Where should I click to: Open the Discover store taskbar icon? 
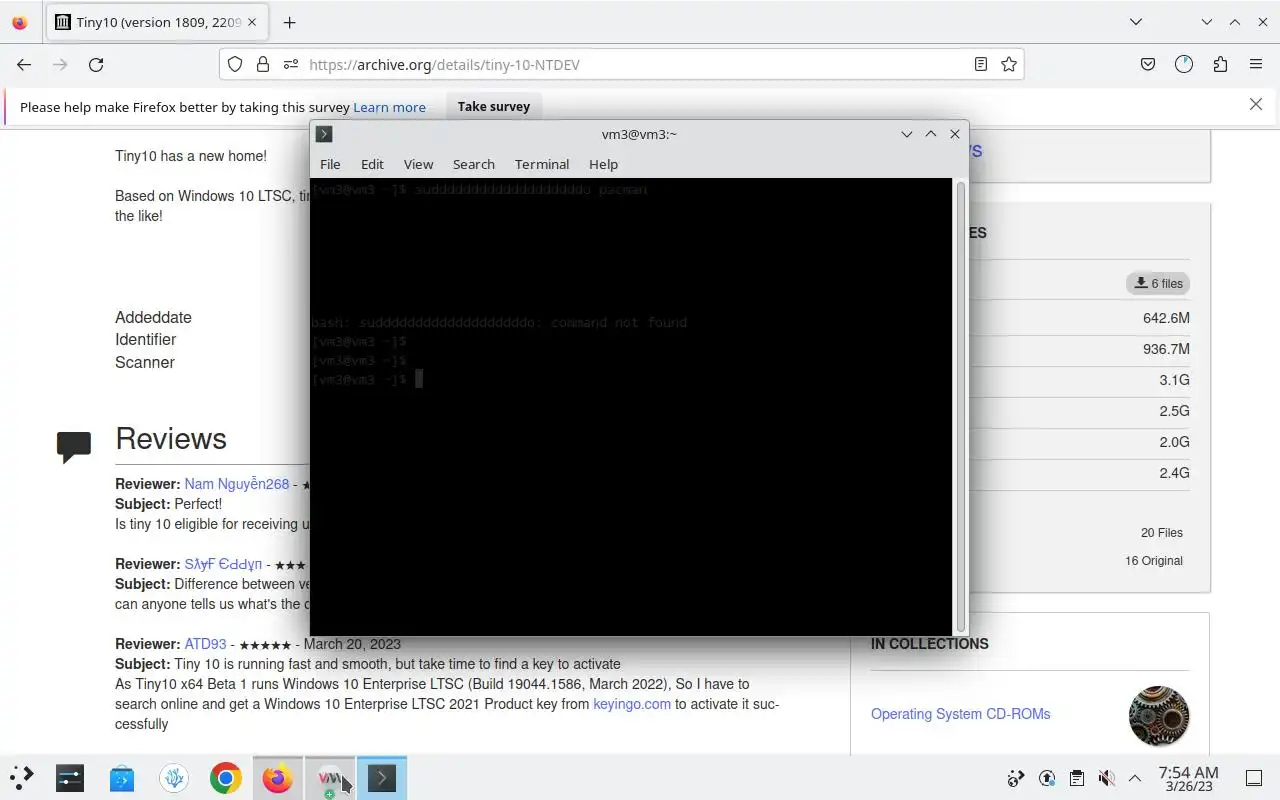(122, 778)
